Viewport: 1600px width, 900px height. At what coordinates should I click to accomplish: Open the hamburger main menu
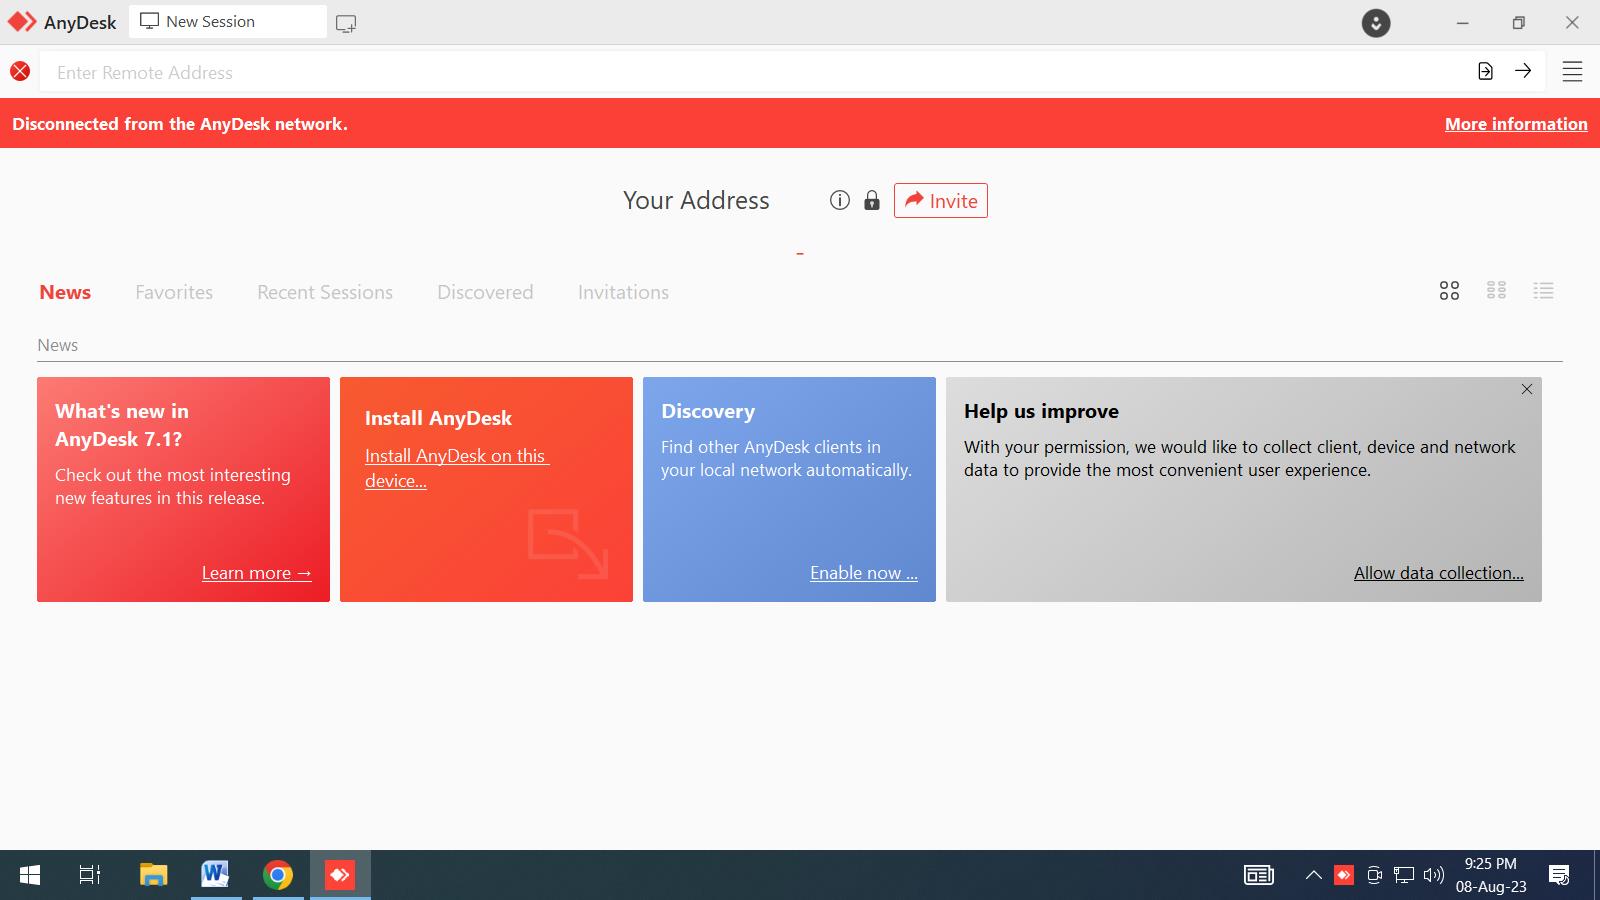click(1572, 72)
